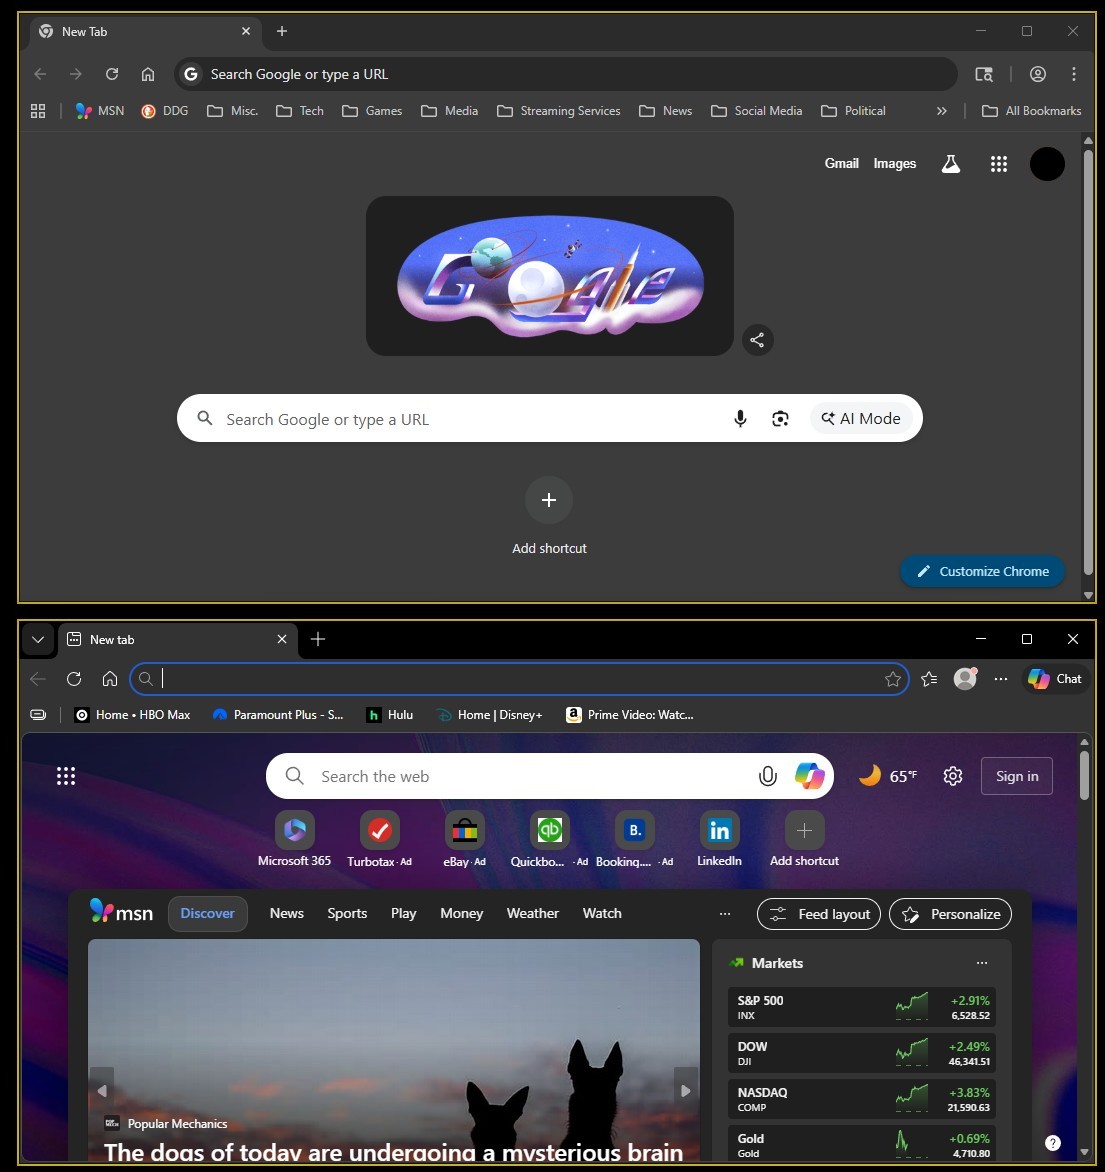The width and height of the screenshot is (1105, 1172).
Task: Open the Google apps grid icon
Action: tap(999, 164)
